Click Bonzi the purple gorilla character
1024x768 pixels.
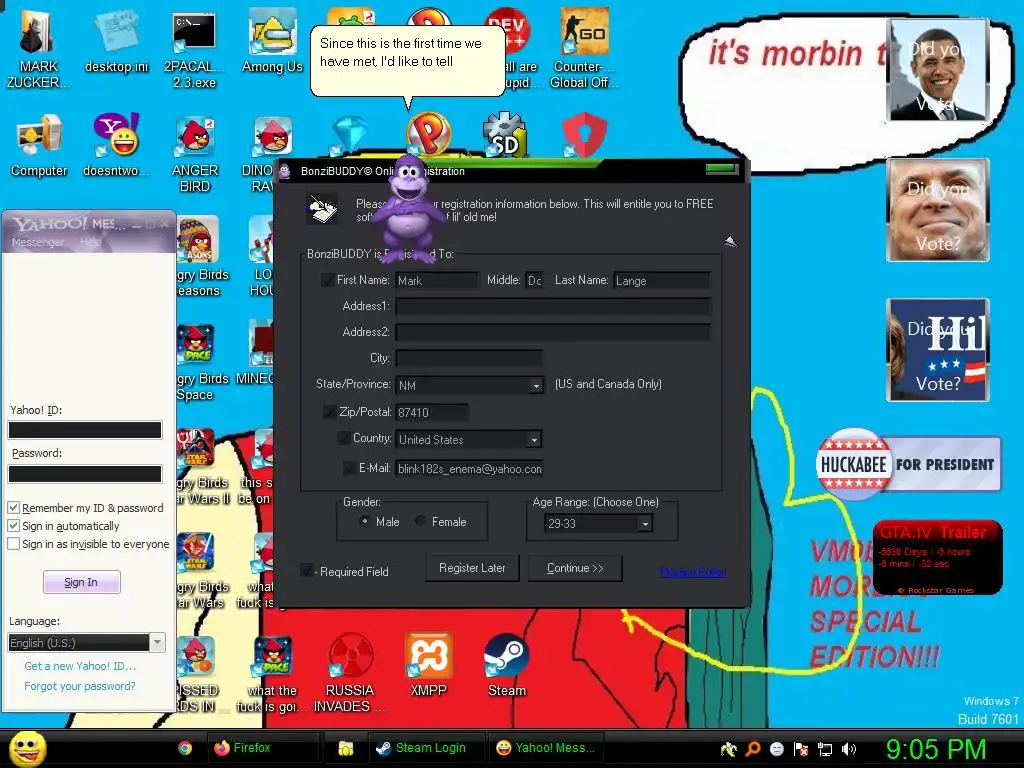click(x=408, y=209)
